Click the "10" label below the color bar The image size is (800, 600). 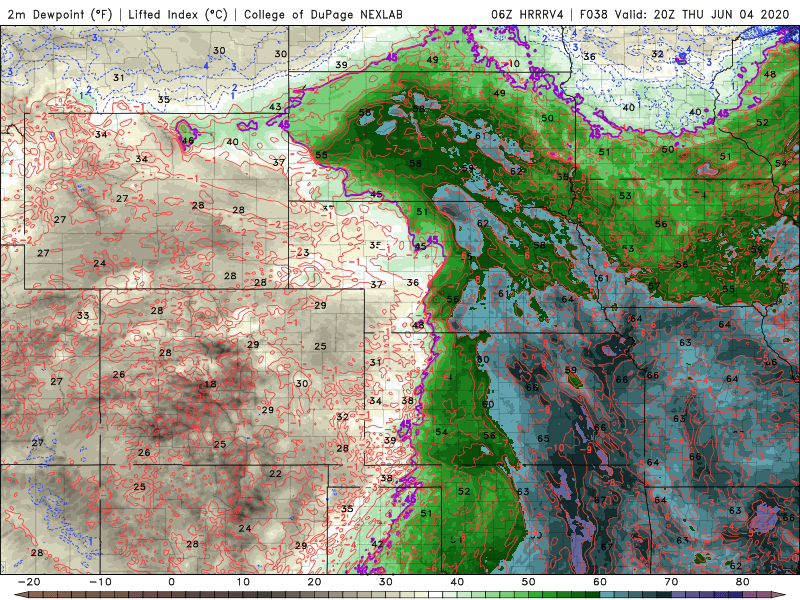[x=243, y=582]
